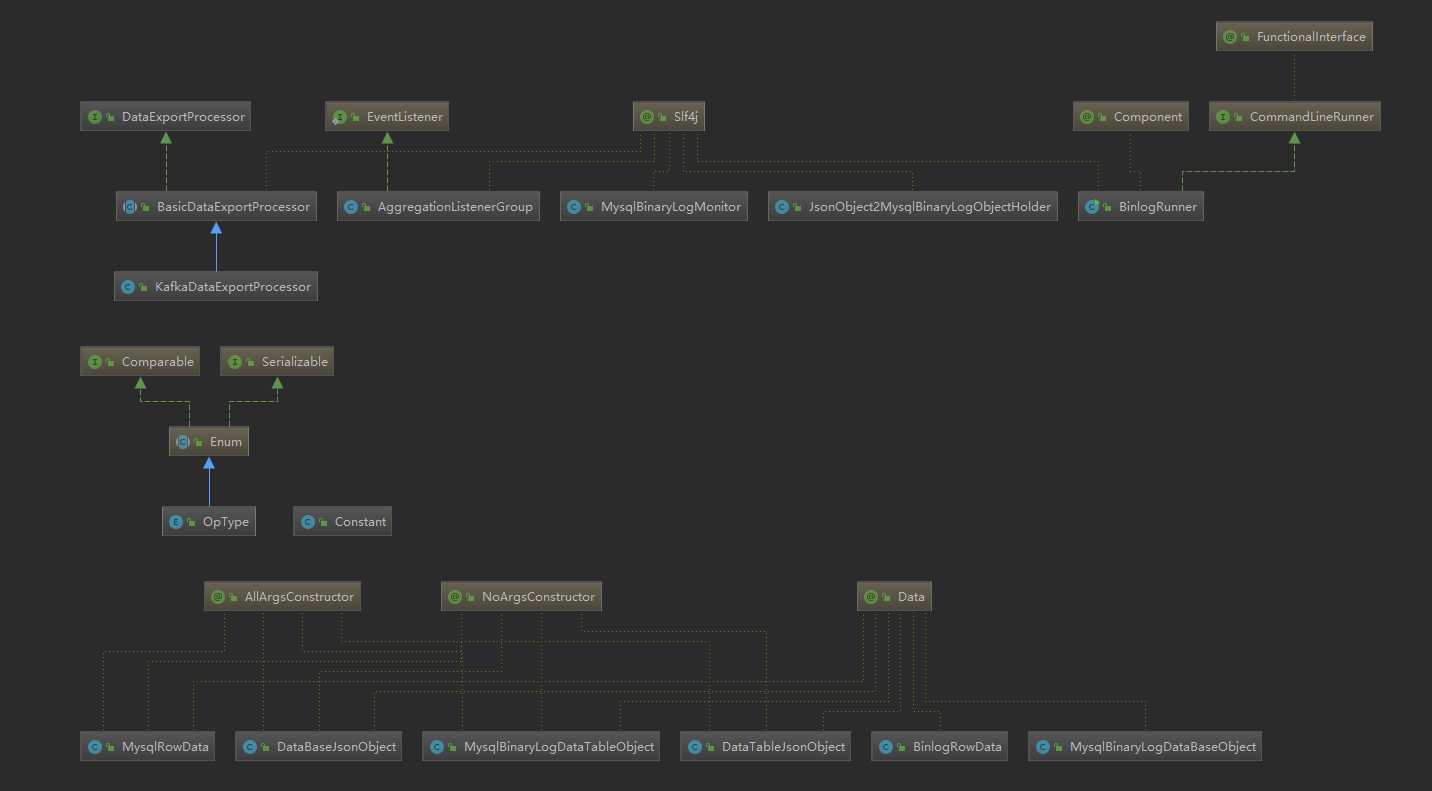
Task: Click the enum icon on the OpType node
Action: 176,522
